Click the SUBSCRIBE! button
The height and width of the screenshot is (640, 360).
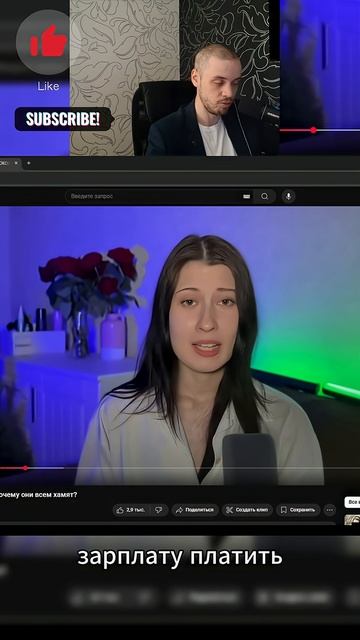pyautogui.click(x=63, y=119)
